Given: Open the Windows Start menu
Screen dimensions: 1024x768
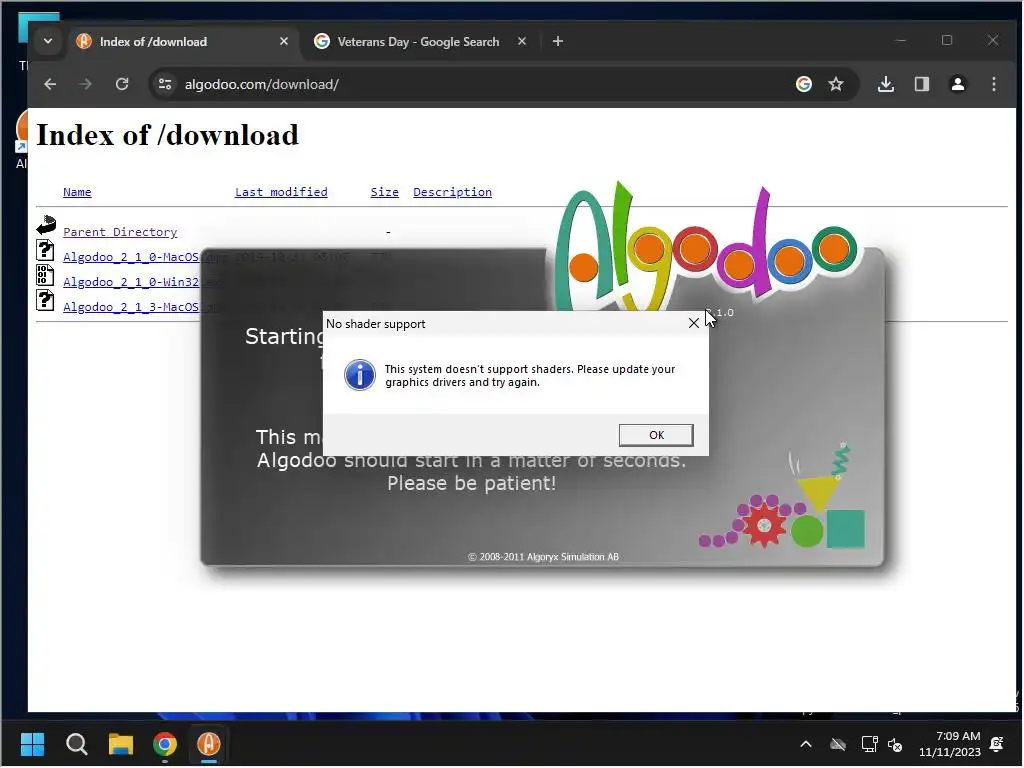Looking at the screenshot, I should tap(32, 744).
